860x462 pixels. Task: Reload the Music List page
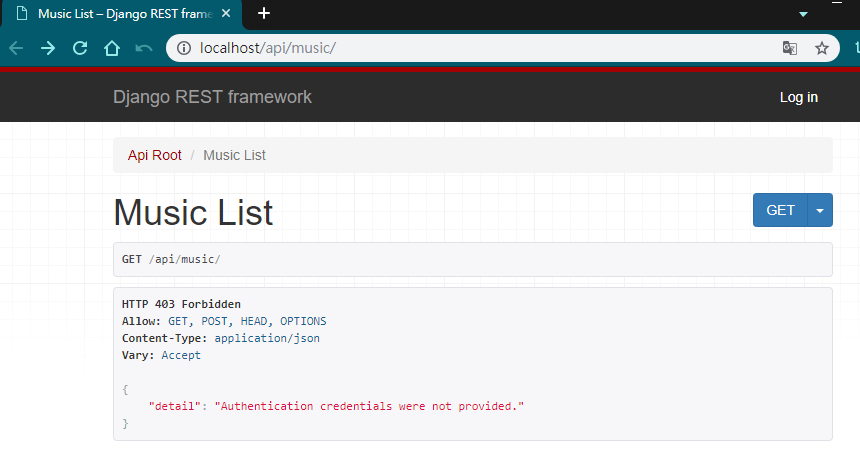click(x=80, y=48)
